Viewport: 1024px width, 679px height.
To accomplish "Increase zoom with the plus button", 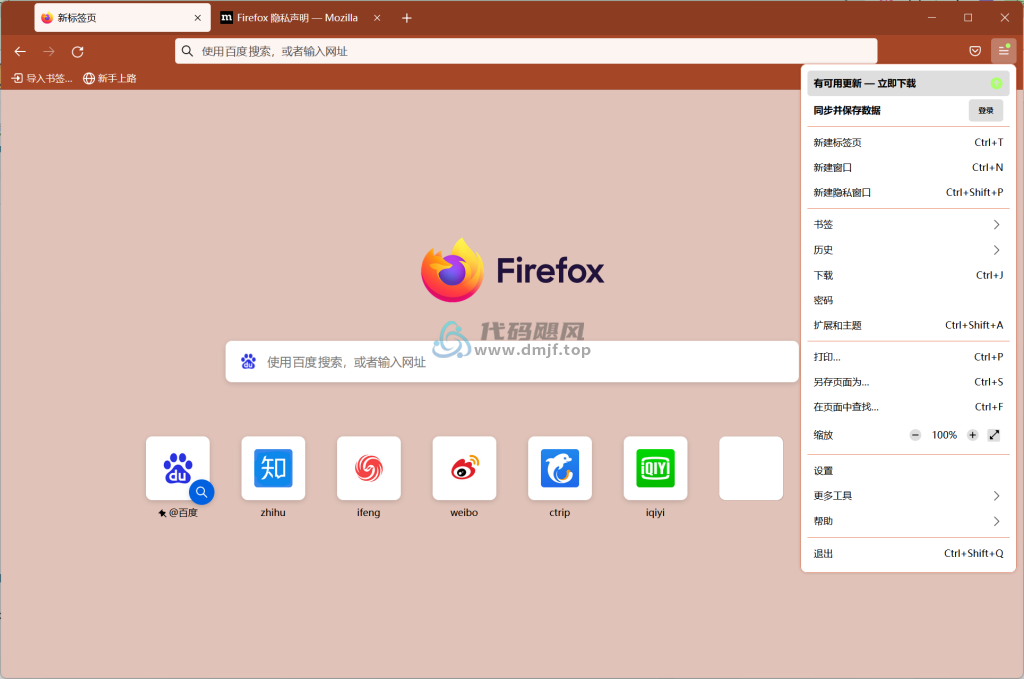I will (972, 435).
